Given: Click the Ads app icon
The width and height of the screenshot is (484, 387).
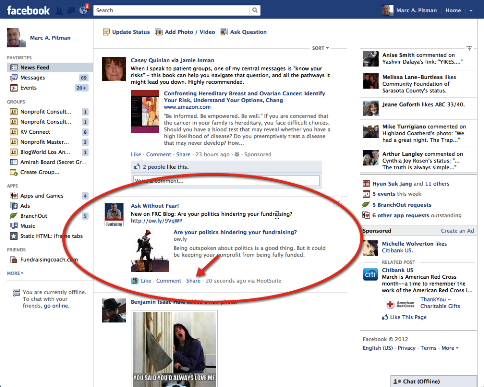Looking at the screenshot, I should click(x=14, y=206).
